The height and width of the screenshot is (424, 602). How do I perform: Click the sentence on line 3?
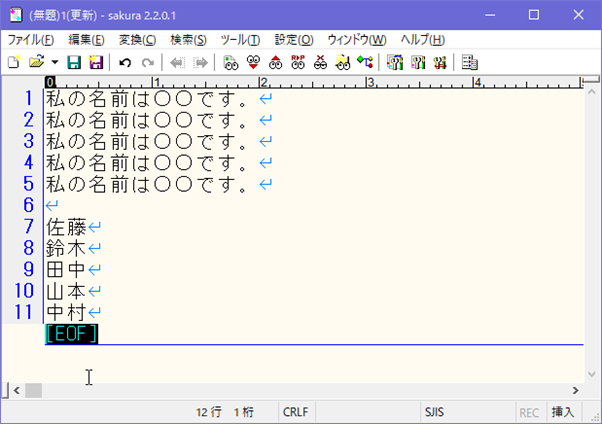[147, 141]
